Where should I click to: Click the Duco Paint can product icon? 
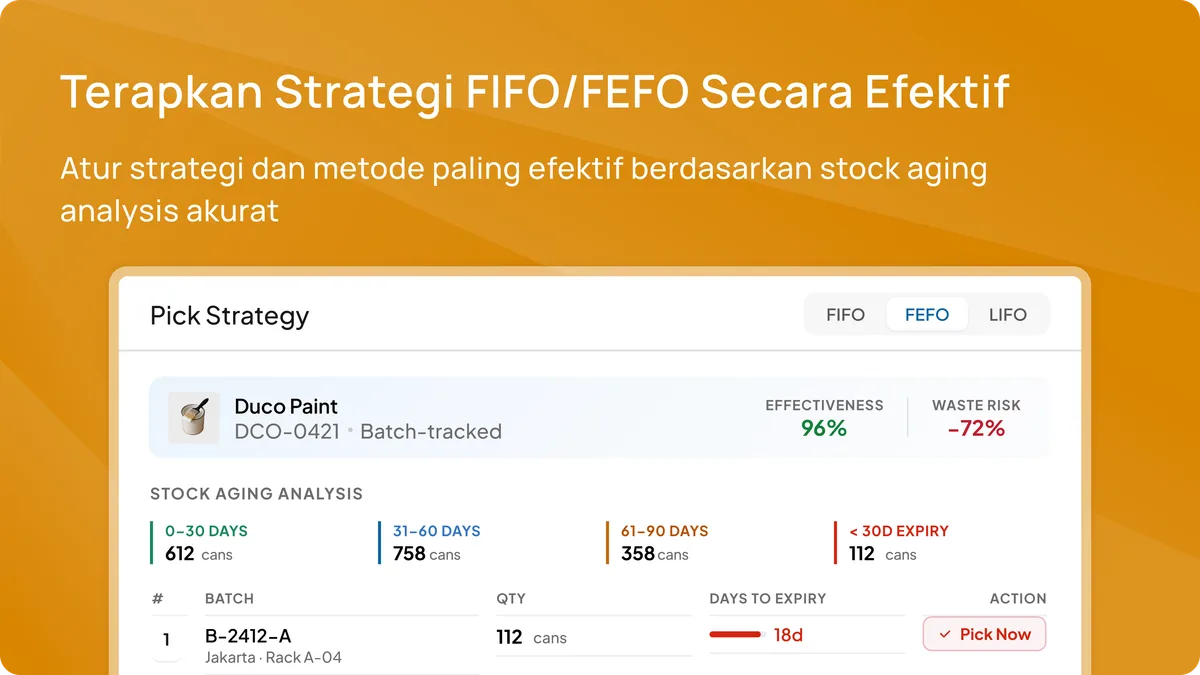pos(193,418)
